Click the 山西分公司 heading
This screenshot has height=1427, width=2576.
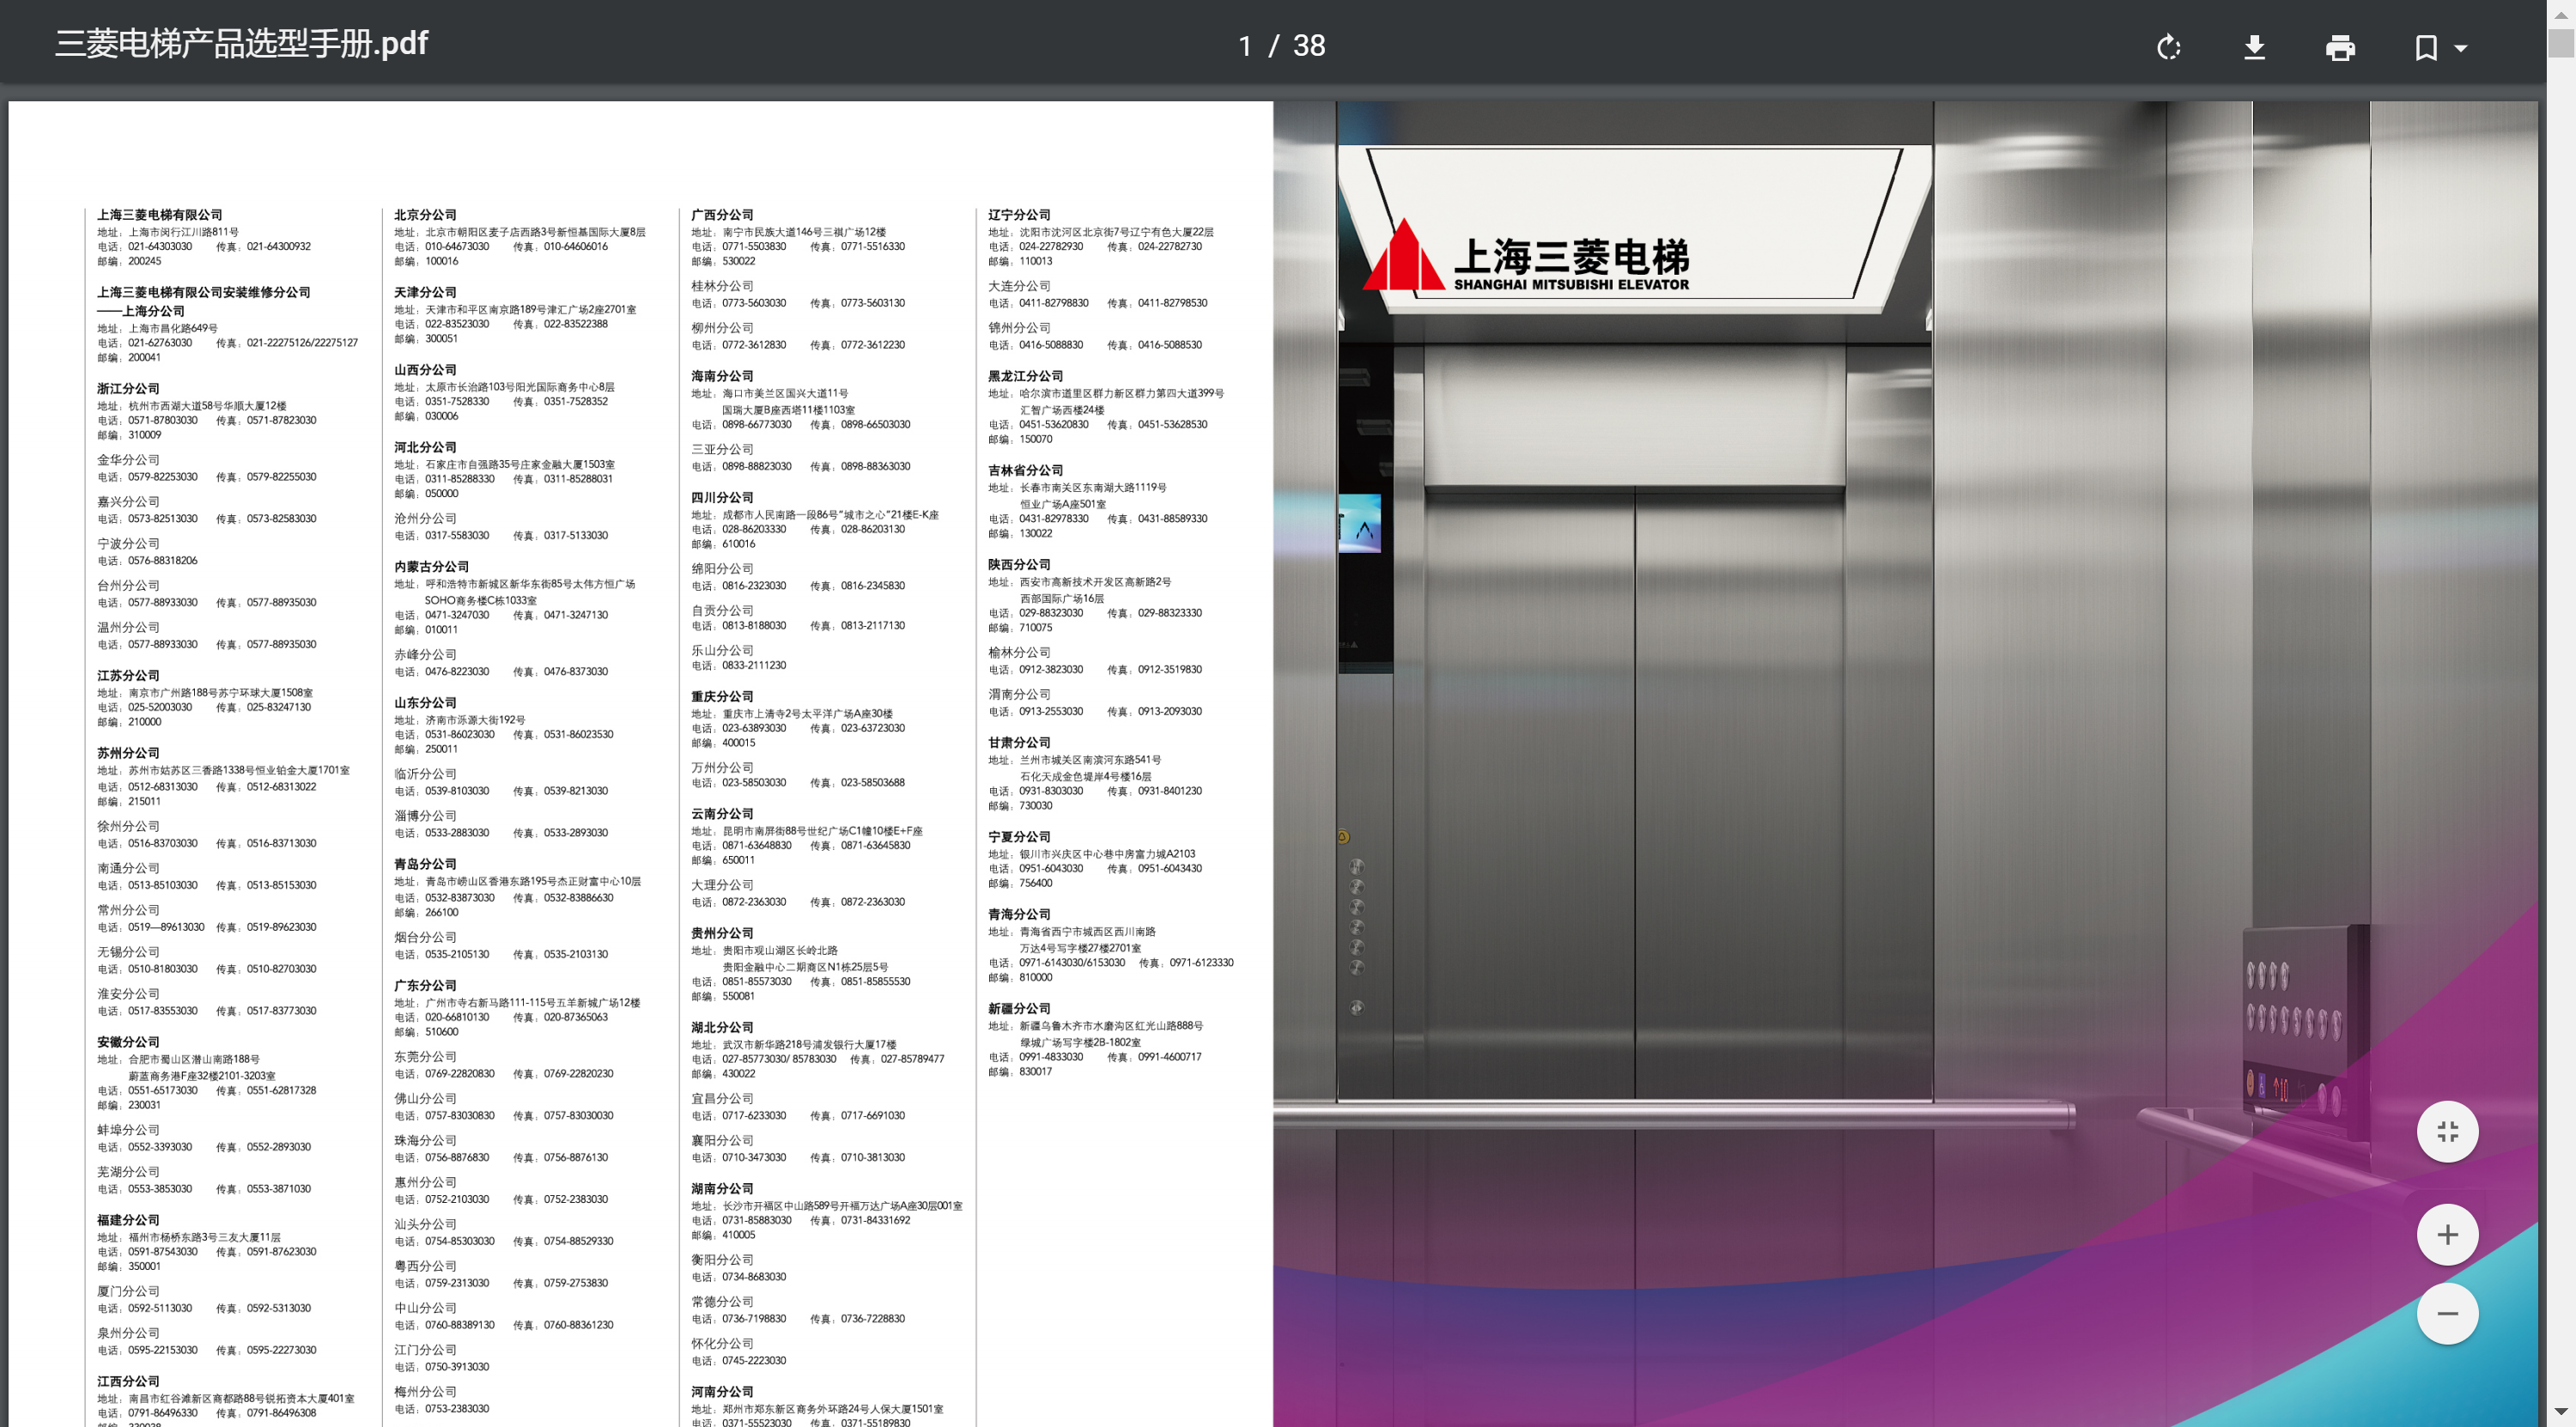425,370
